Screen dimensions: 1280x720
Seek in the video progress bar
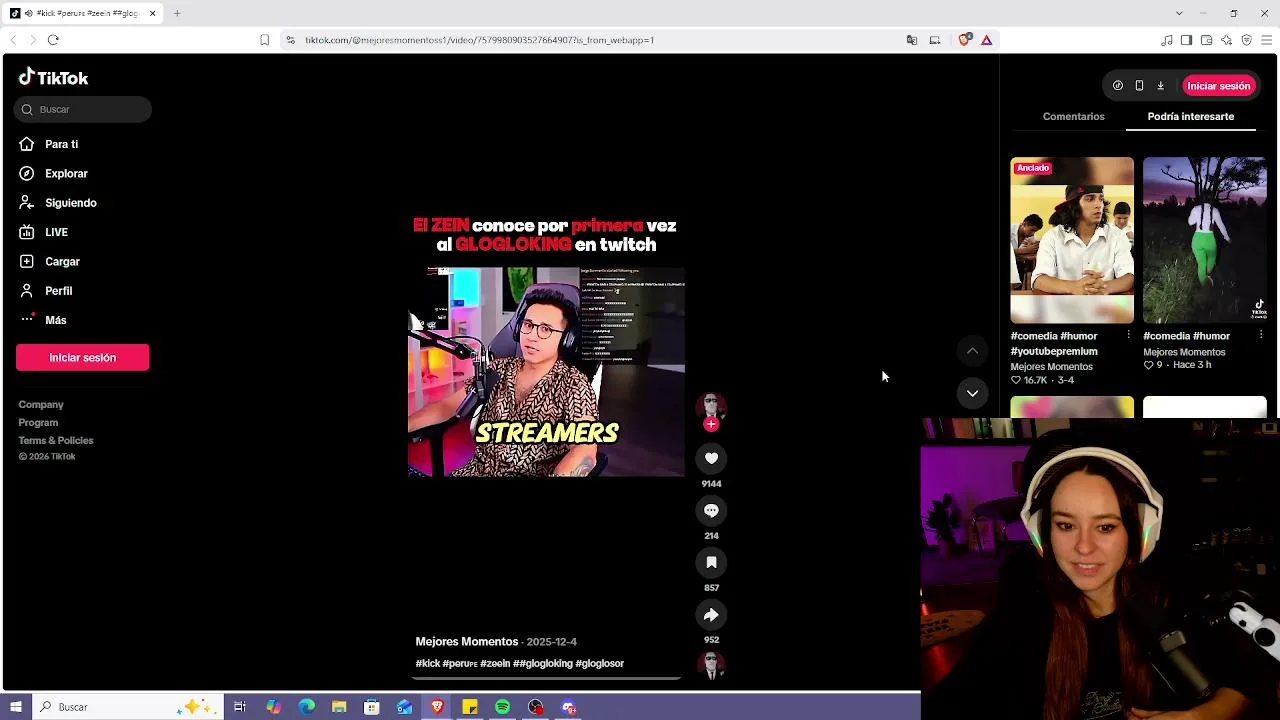point(546,678)
